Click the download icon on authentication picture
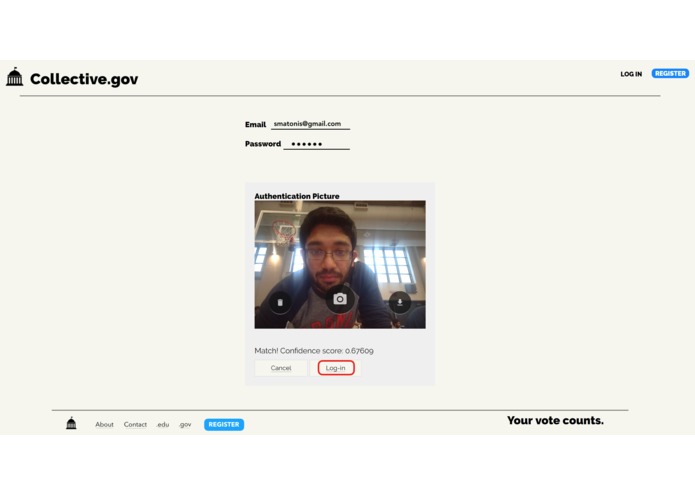 point(399,303)
